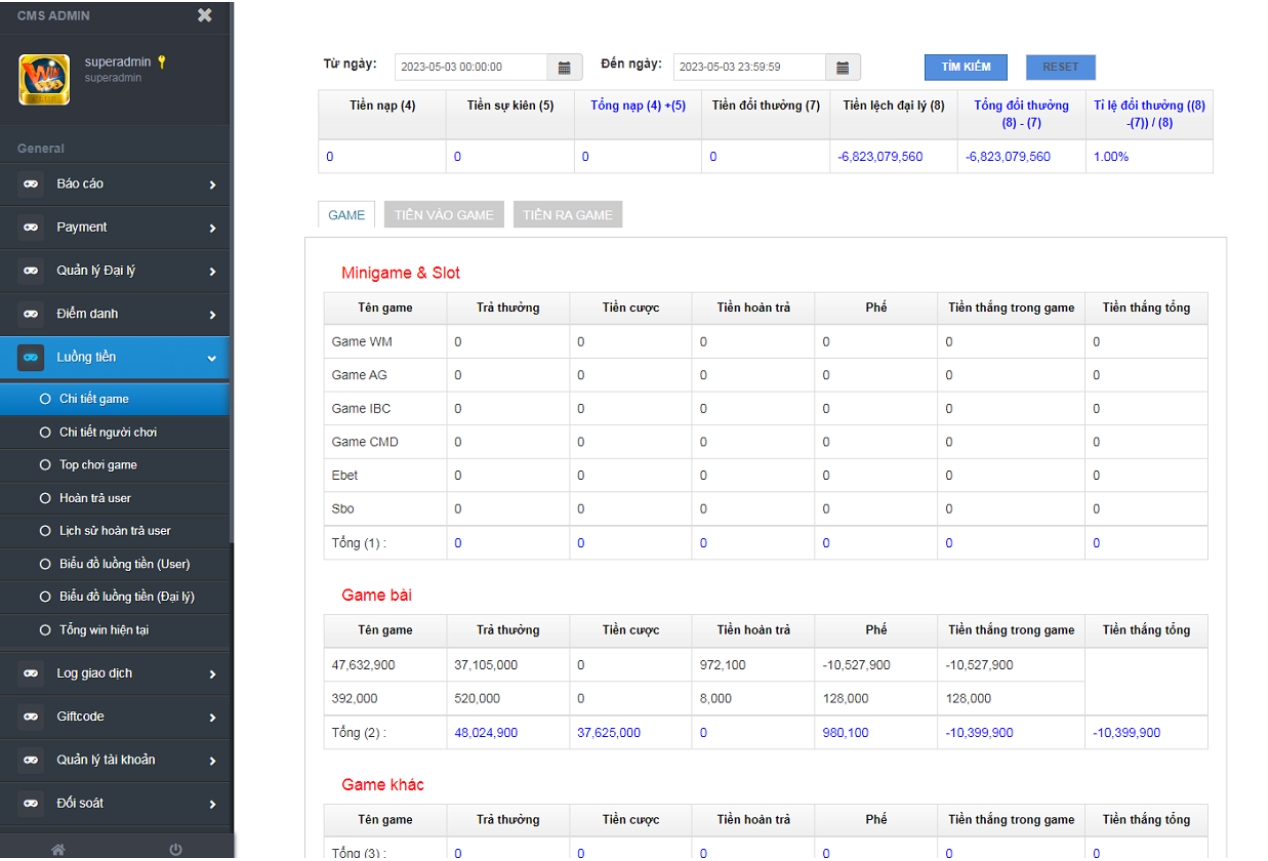Click the home icon at the sidebar bottom

point(59,850)
